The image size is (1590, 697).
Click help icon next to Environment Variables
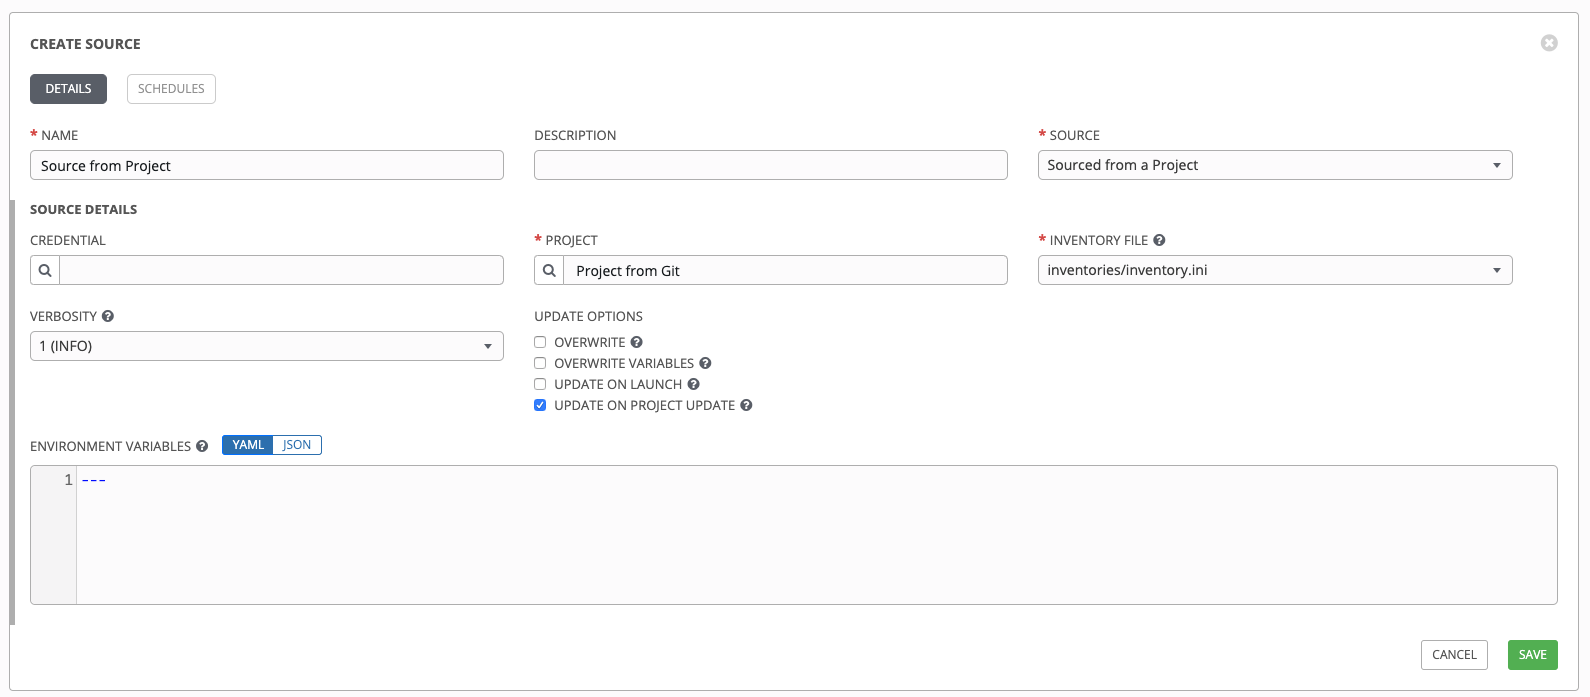[202, 446]
